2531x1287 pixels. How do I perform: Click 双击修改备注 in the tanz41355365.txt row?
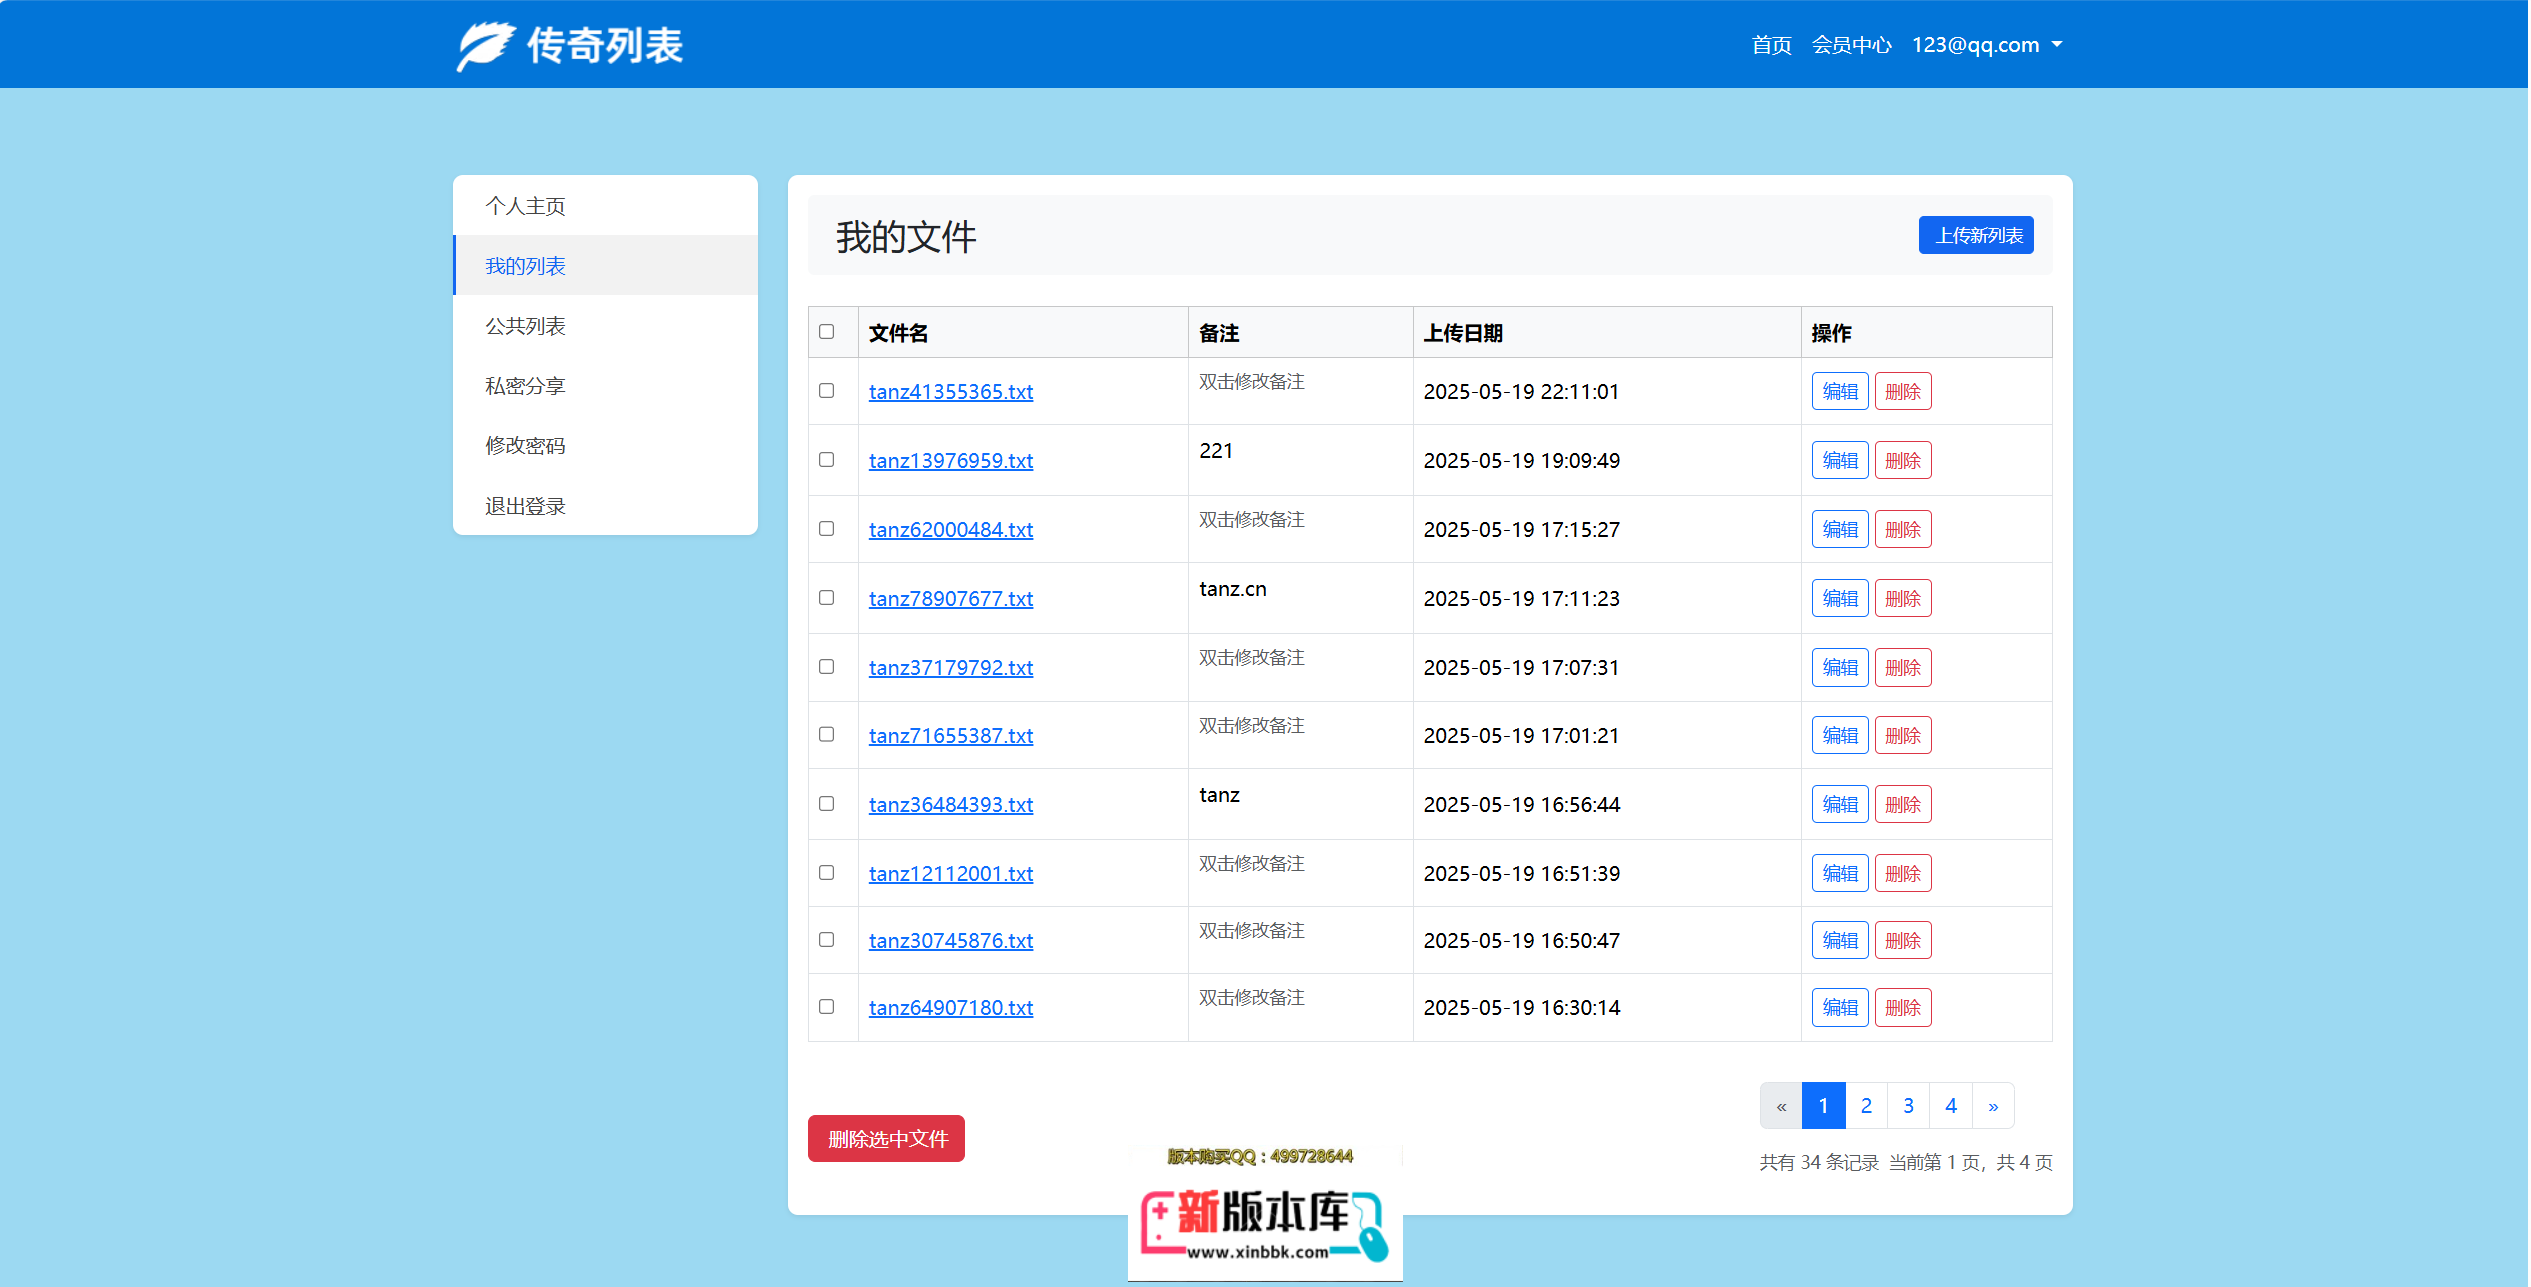(1252, 382)
